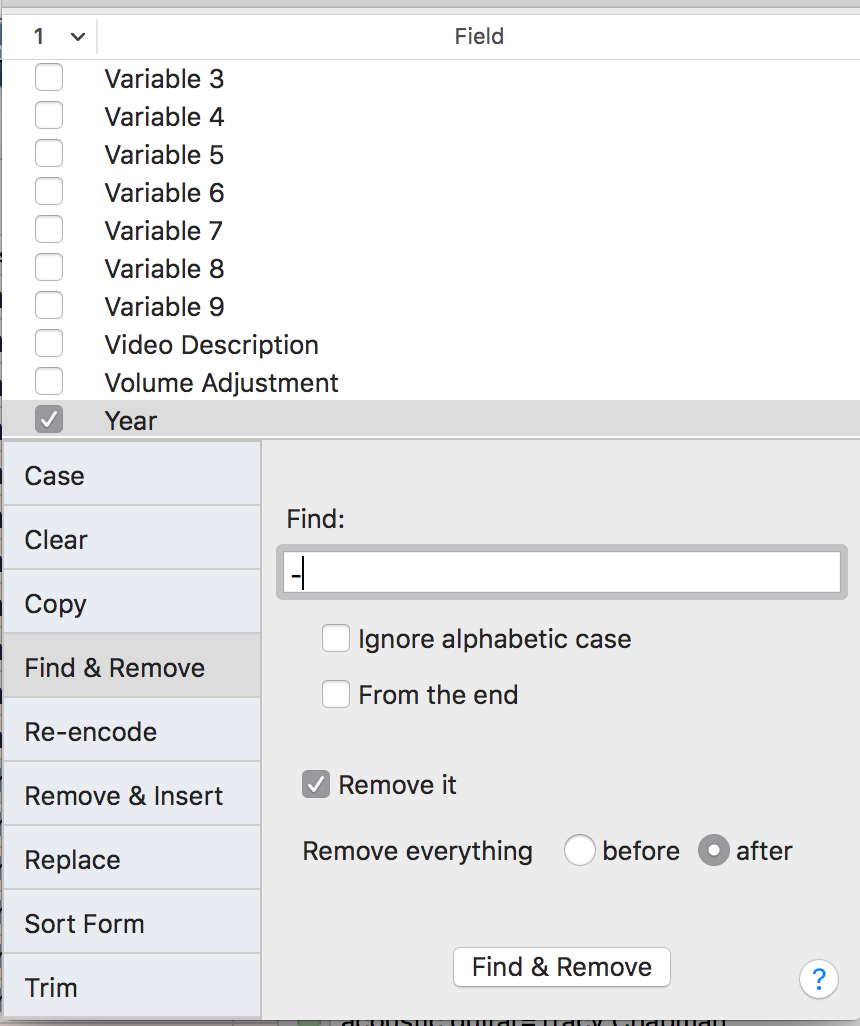The height and width of the screenshot is (1026, 860).
Task: Switch to the Case action
Action: pyautogui.click(x=131, y=476)
